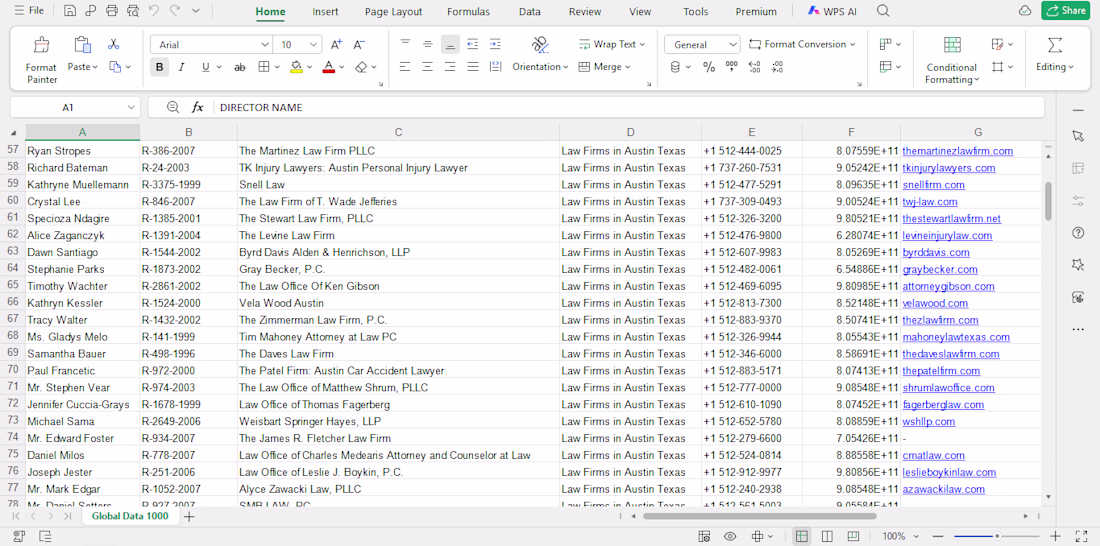Open the thepatelfirm.com hyperlink

click(941, 371)
